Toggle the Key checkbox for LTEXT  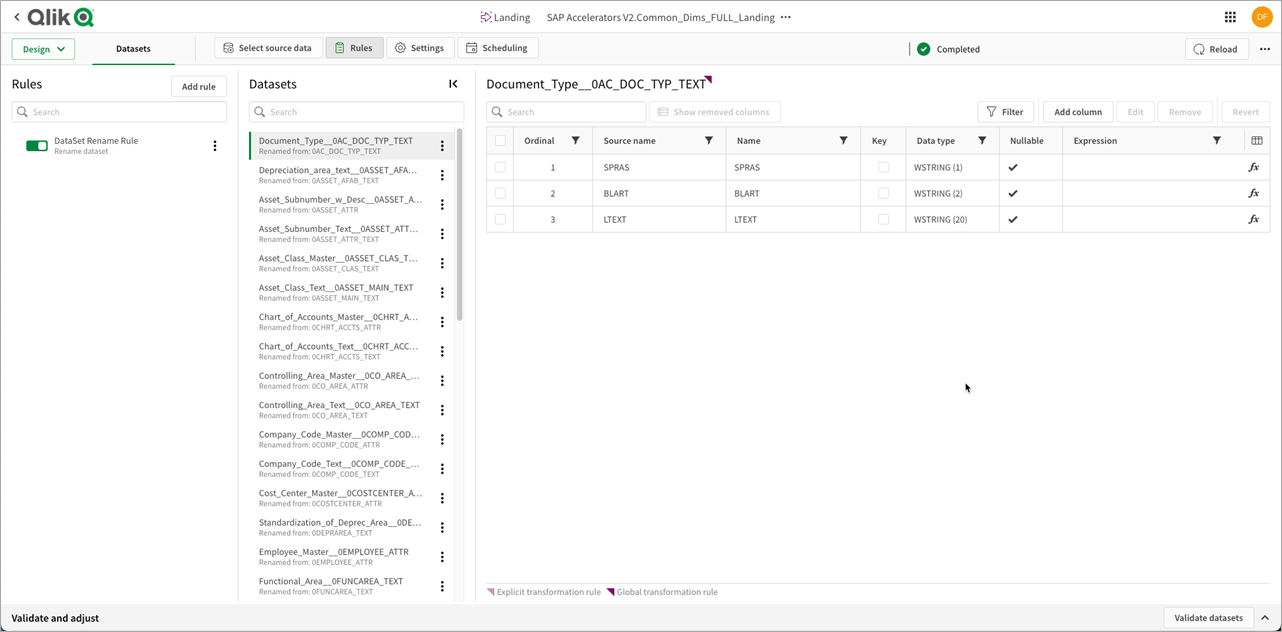[x=883, y=219]
